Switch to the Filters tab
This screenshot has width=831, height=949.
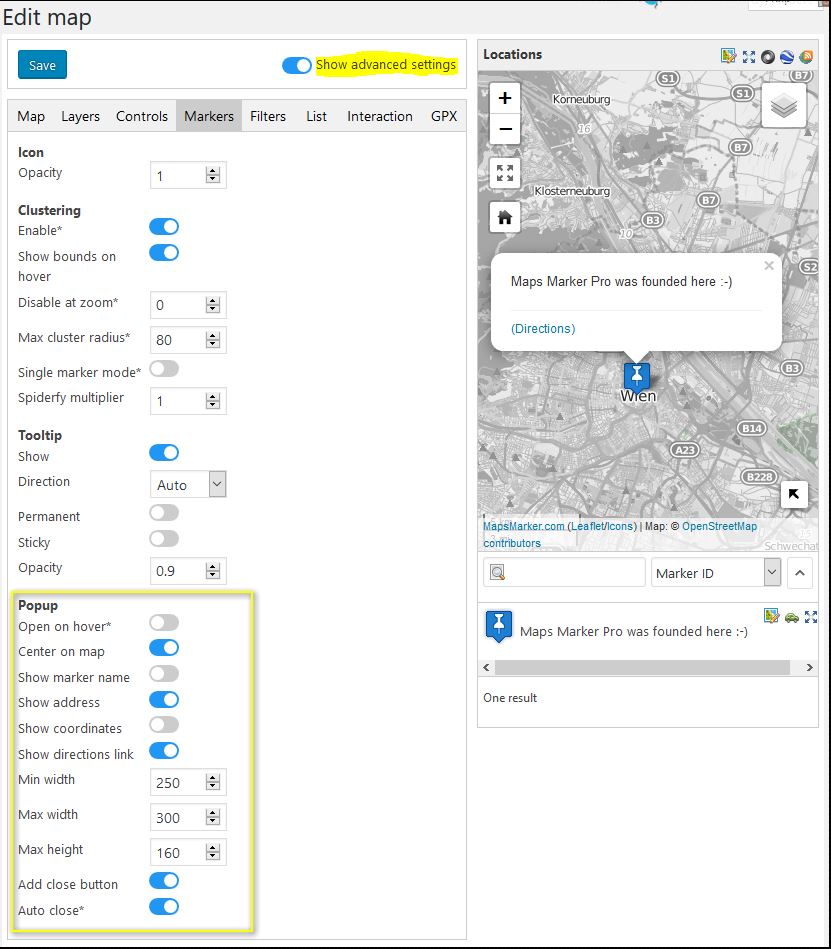pos(268,116)
